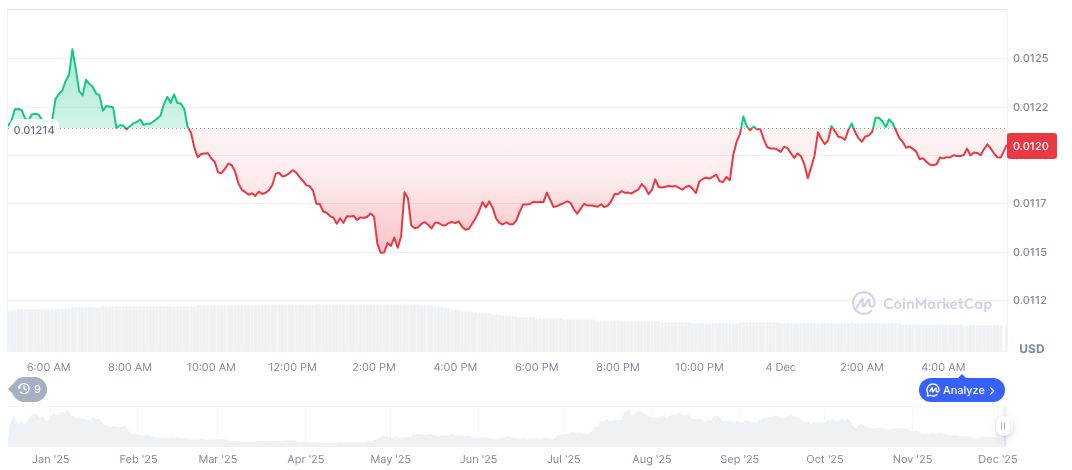Screen dimensions: 1072x470
Task: Jump to Sep '25 in the navigator
Action: pos(738,459)
